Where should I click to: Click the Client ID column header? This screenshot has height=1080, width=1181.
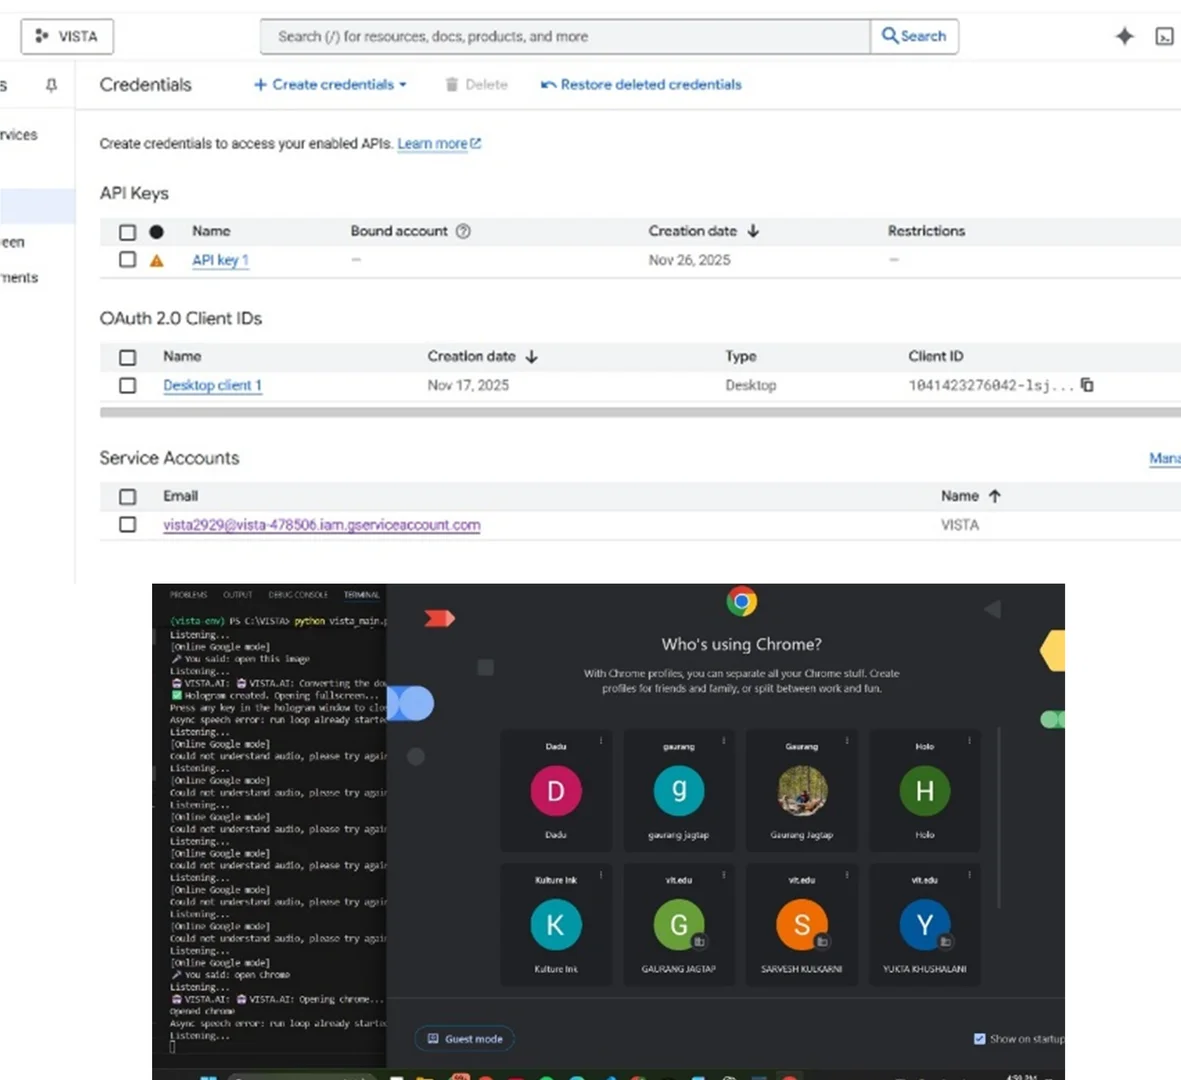click(935, 356)
